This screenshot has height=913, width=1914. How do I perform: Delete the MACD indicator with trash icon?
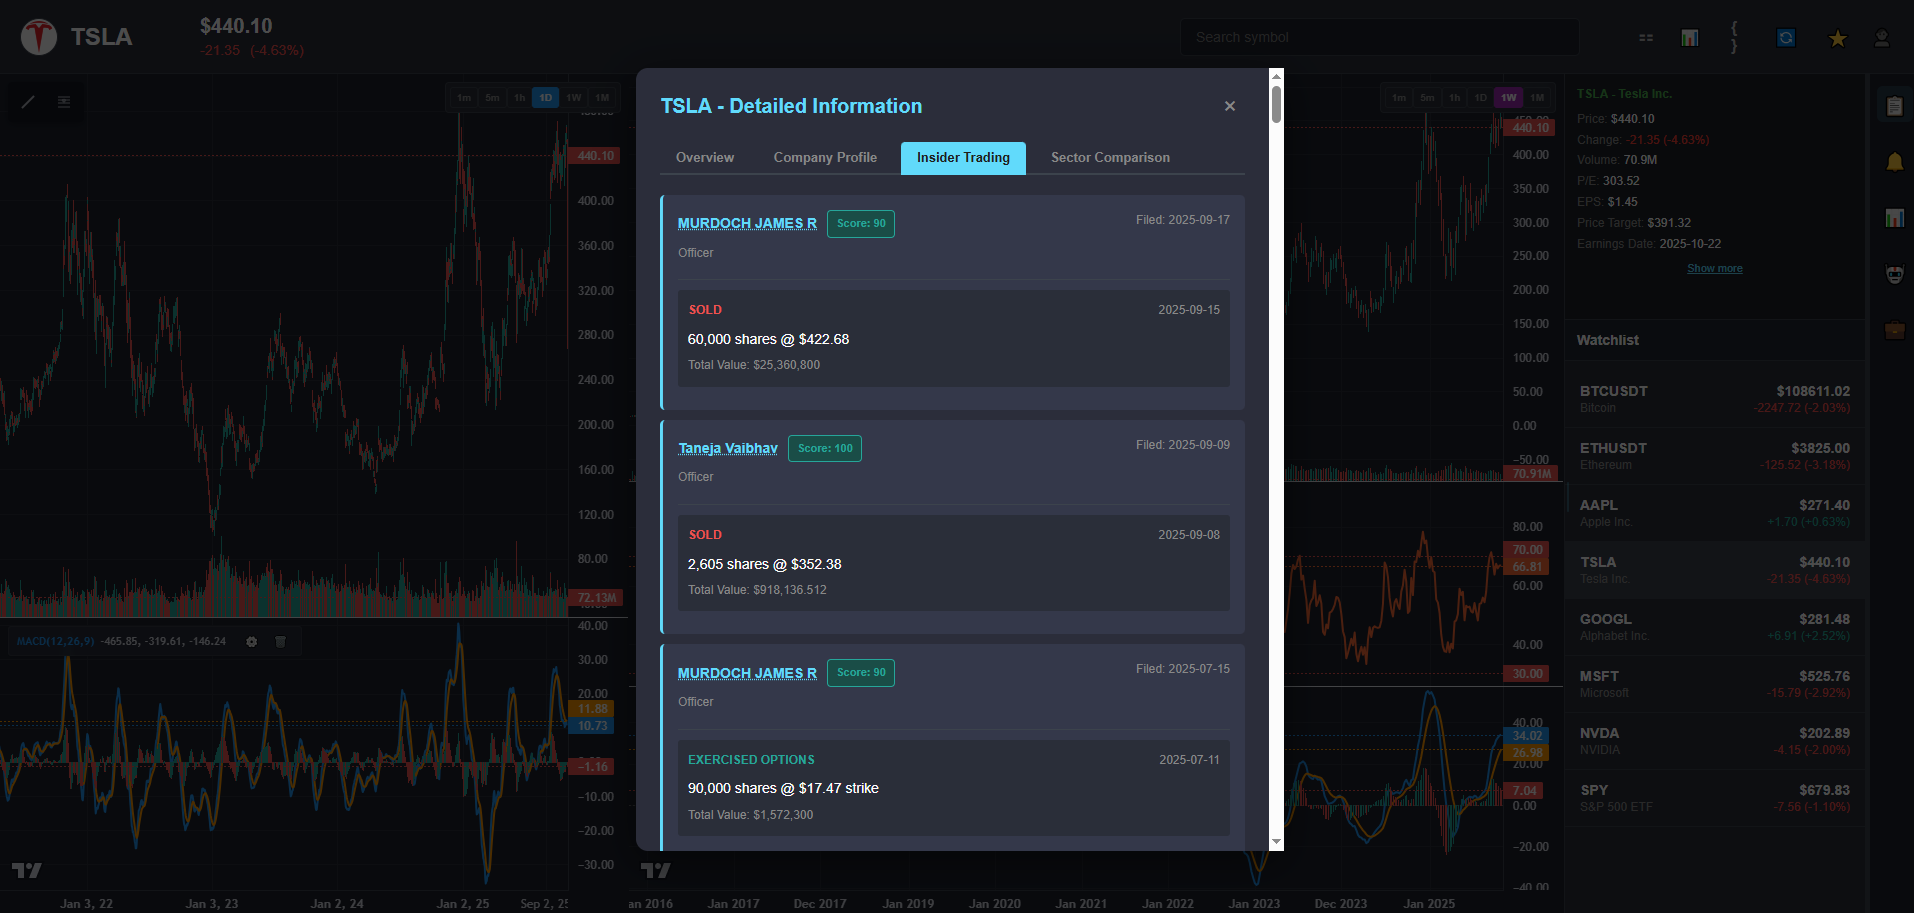(281, 642)
